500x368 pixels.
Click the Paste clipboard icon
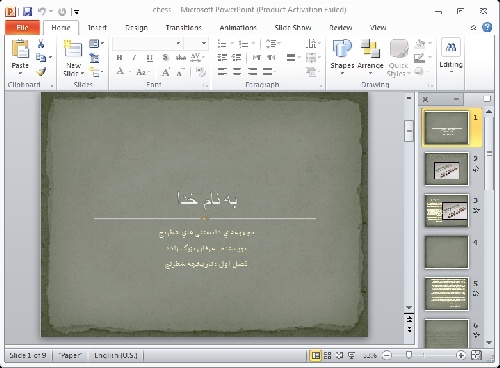click(x=20, y=49)
